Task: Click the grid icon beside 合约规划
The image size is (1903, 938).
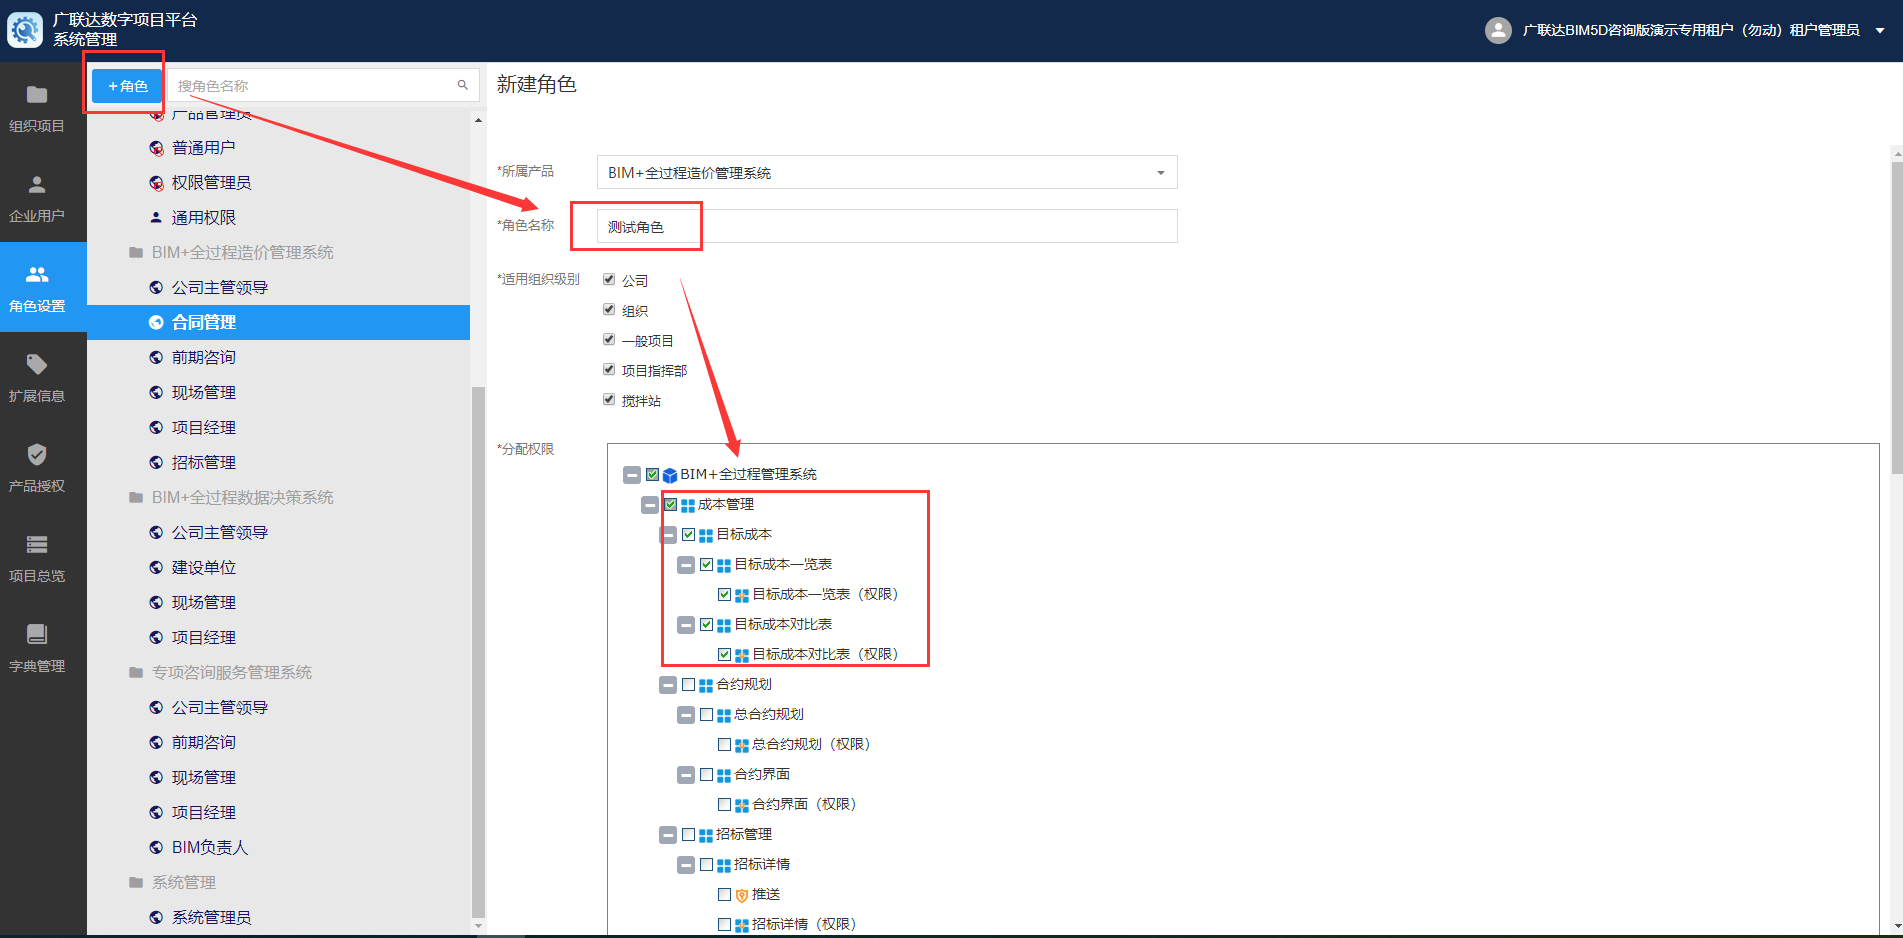Action: [x=706, y=685]
